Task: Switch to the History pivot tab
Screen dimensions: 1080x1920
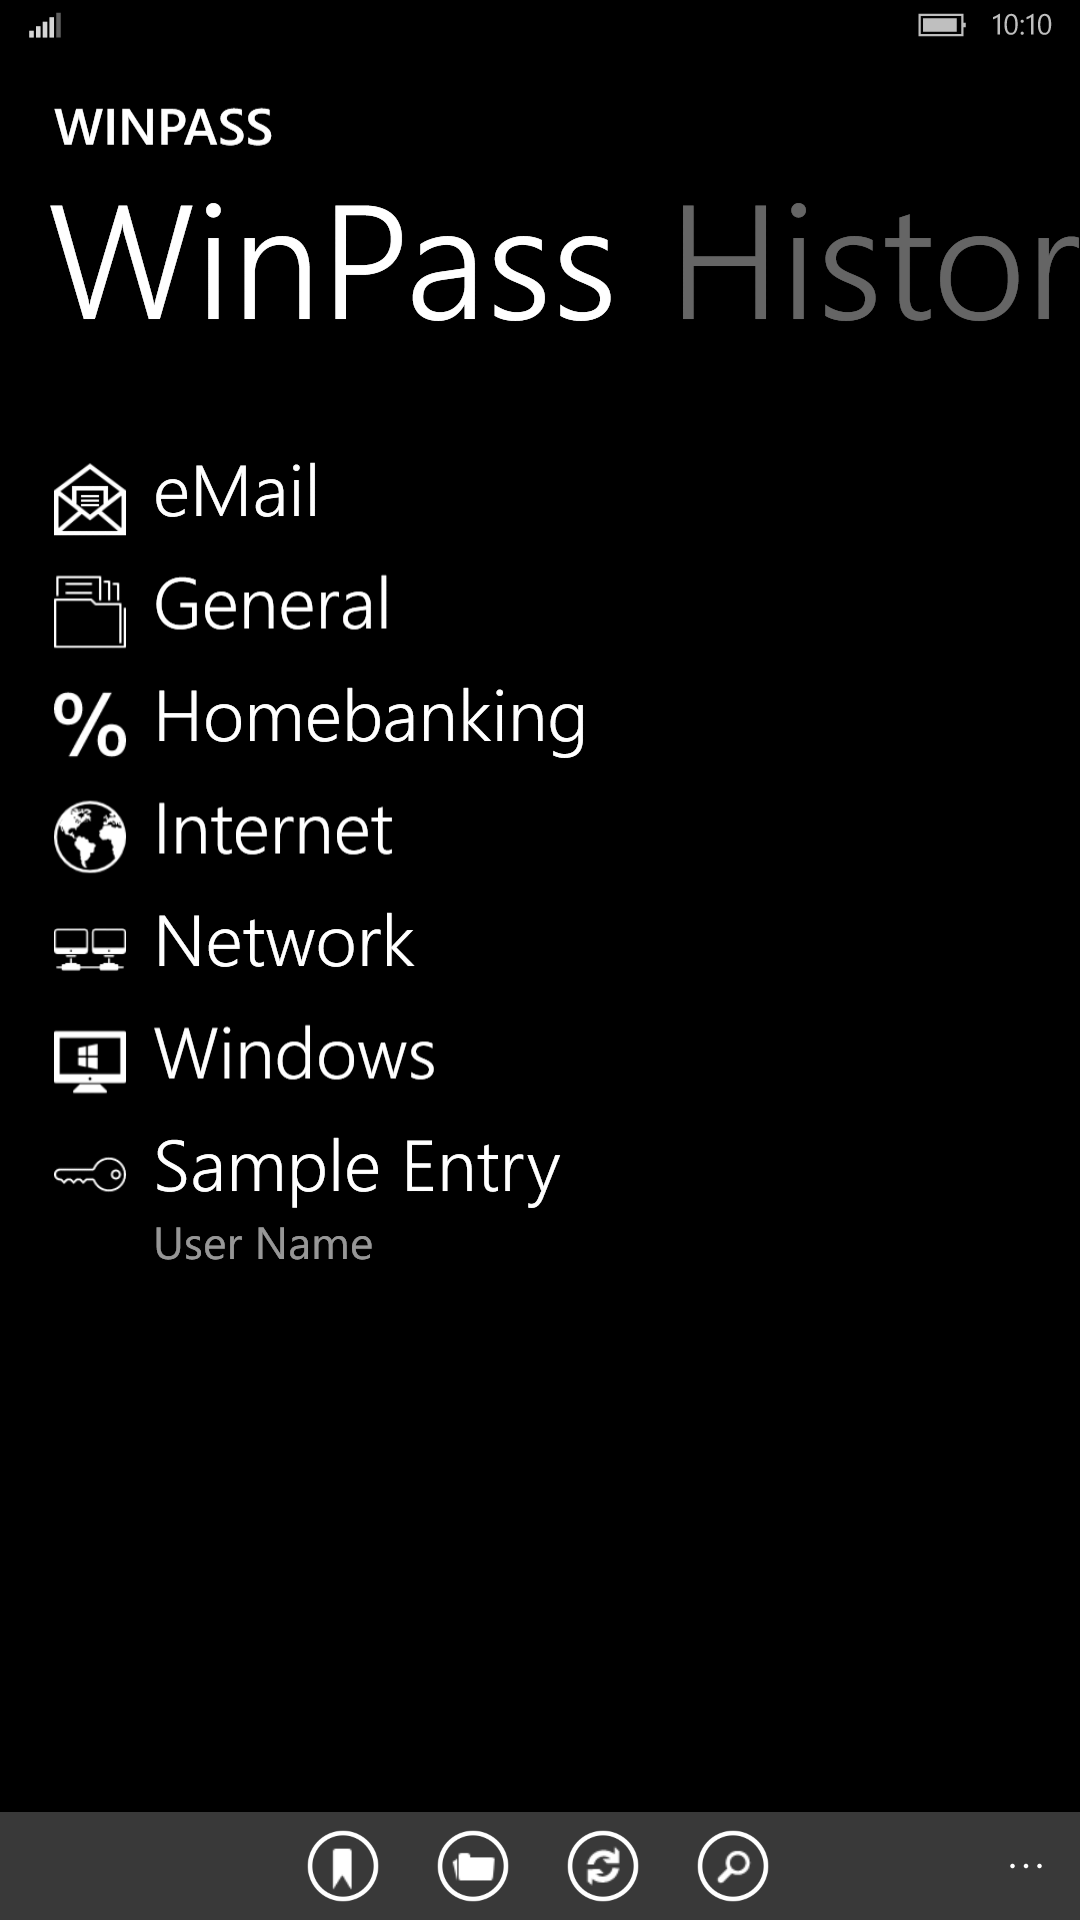Action: tap(877, 263)
